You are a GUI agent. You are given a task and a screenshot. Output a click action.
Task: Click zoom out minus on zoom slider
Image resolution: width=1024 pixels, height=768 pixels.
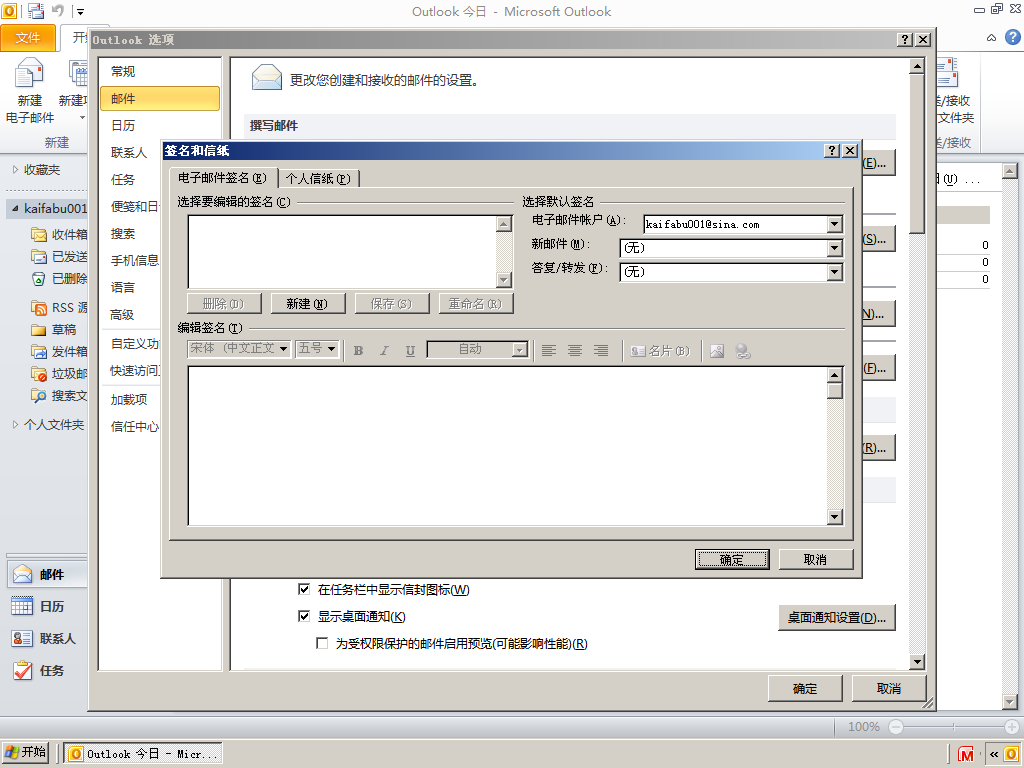pos(896,727)
